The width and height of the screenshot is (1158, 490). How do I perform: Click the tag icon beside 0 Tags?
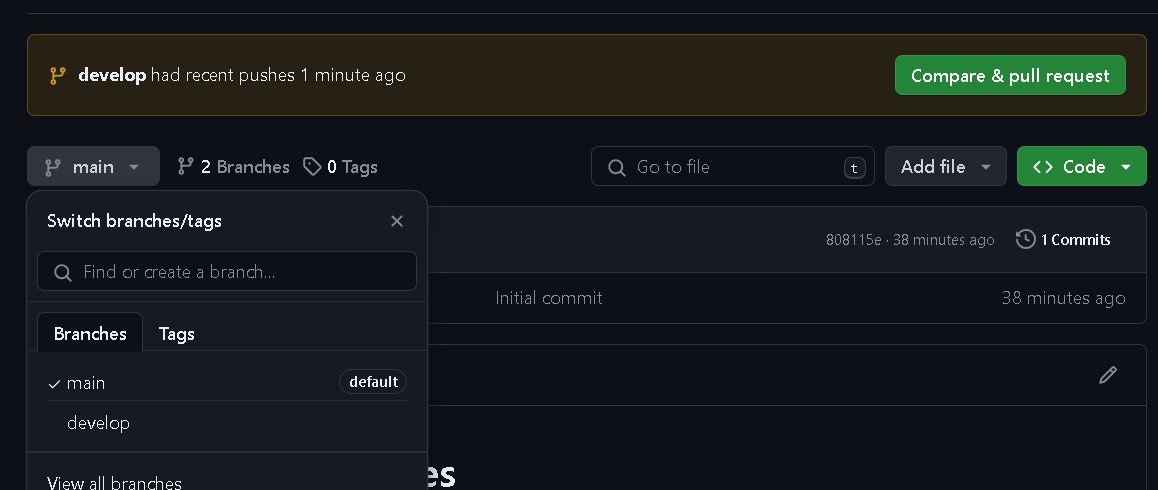coord(313,166)
